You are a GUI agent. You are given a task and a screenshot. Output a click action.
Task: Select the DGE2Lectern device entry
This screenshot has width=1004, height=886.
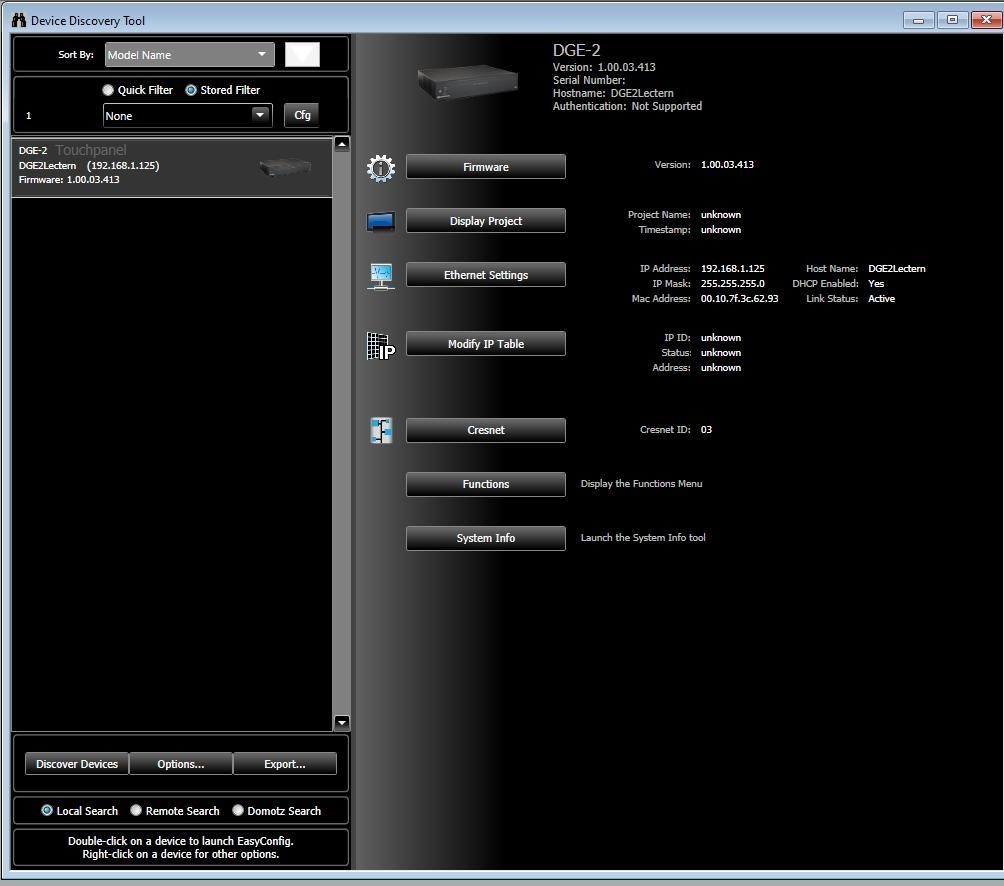click(x=172, y=168)
